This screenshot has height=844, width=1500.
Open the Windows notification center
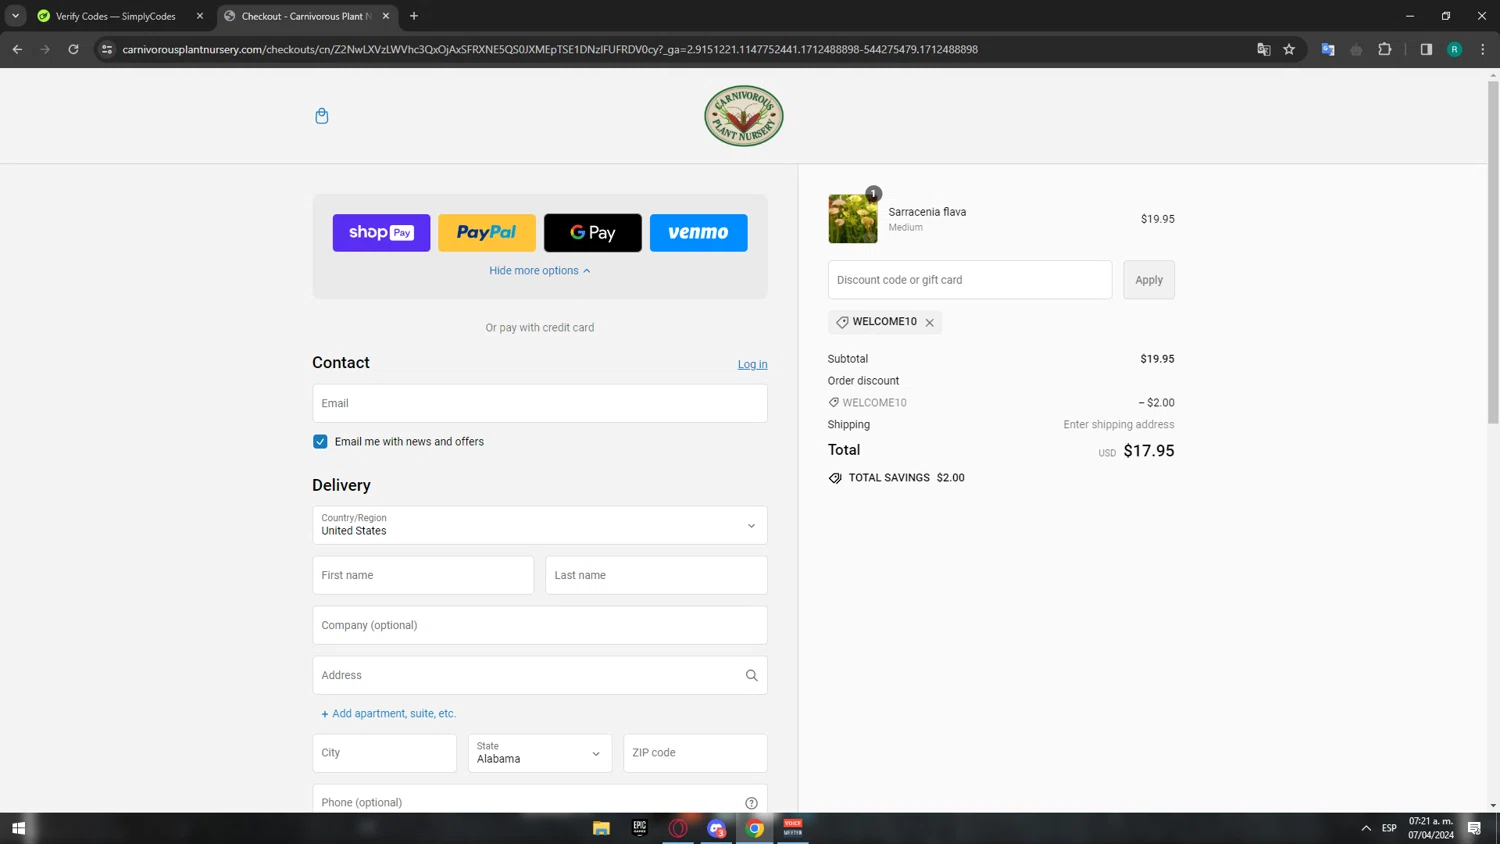pyautogui.click(x=1474, y=828)
